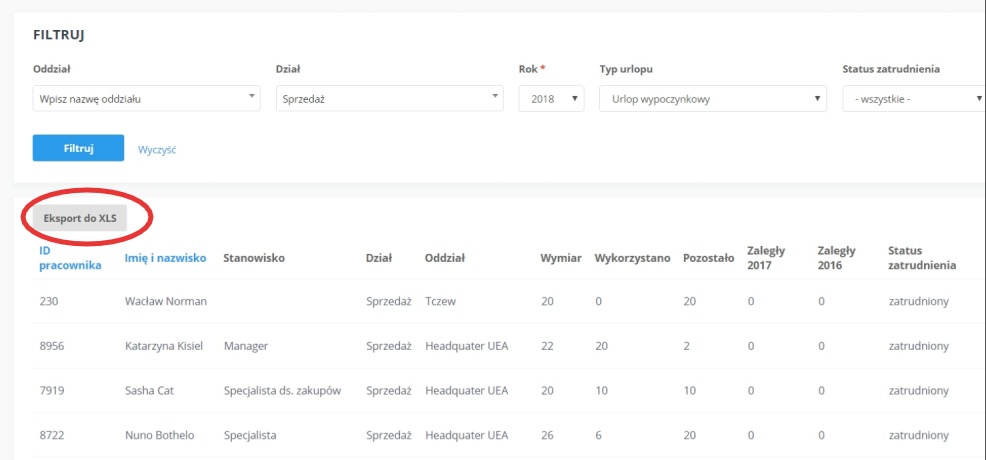
Task: Click on employee Sasha Cat
Action: (149, 390)
